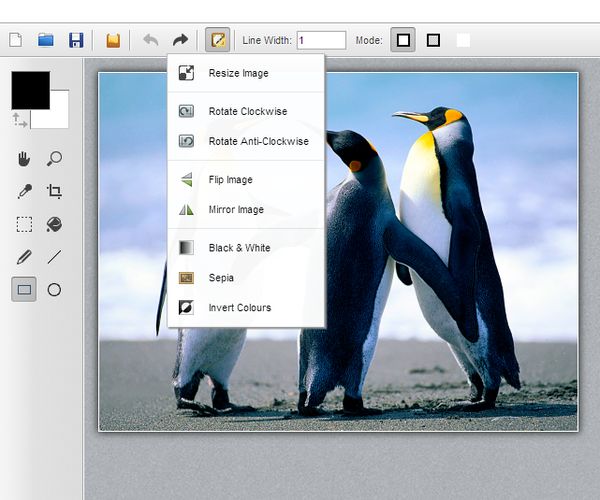600x500 pixels.
Task: Activate the Pencil drawing tool
Action: coord(25,257)
